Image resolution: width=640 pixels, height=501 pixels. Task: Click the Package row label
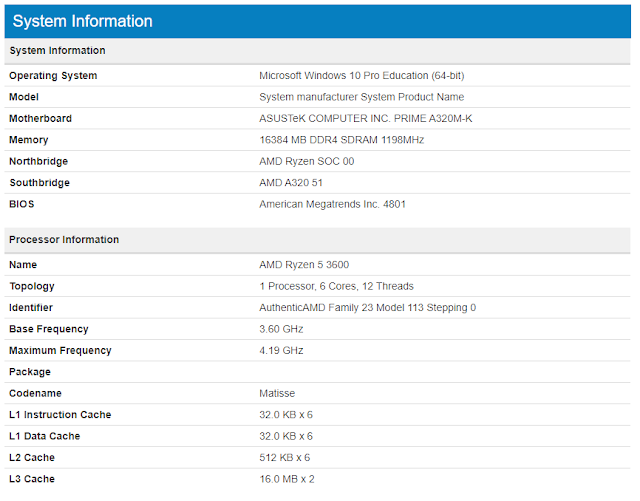click(30, 372)
